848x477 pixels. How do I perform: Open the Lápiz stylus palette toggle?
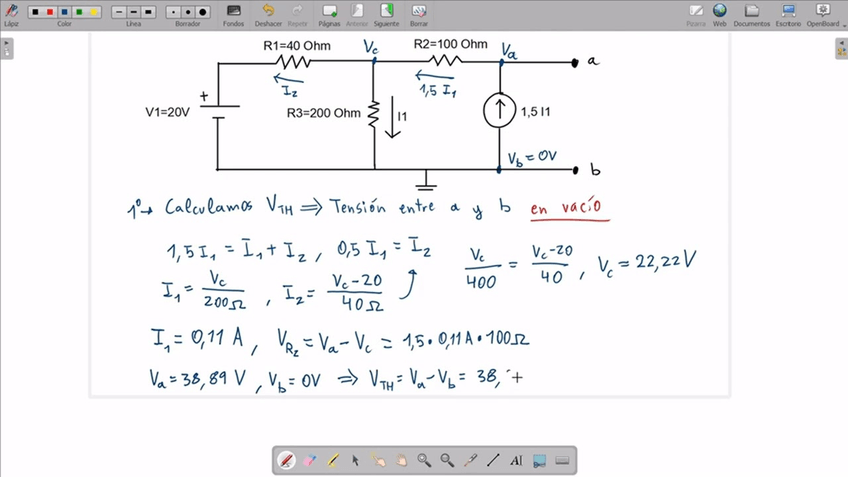[11, 14]
